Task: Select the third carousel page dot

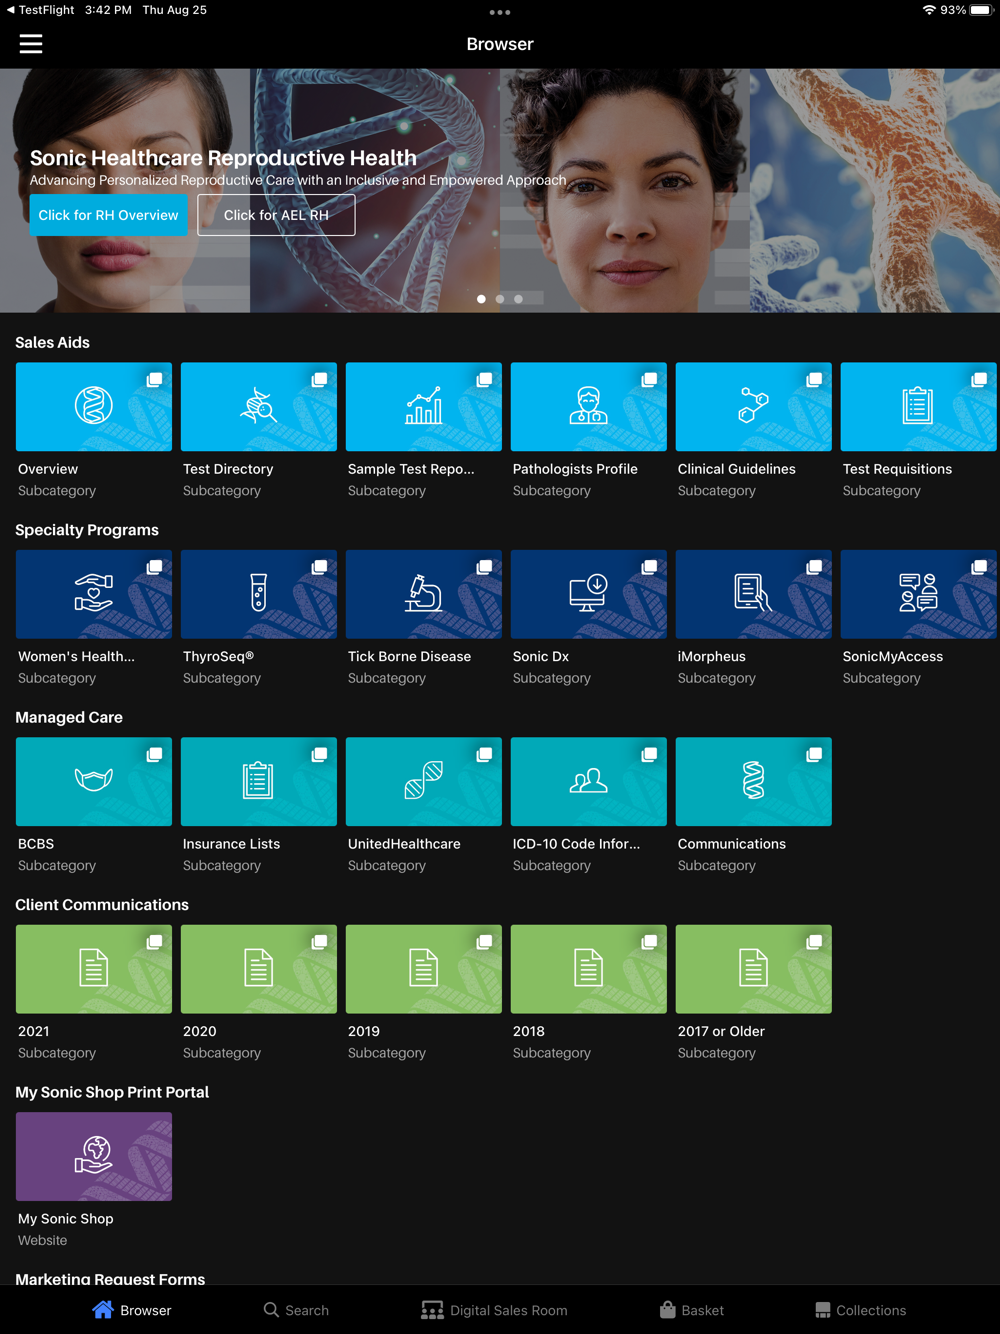Action: (518, 299)
